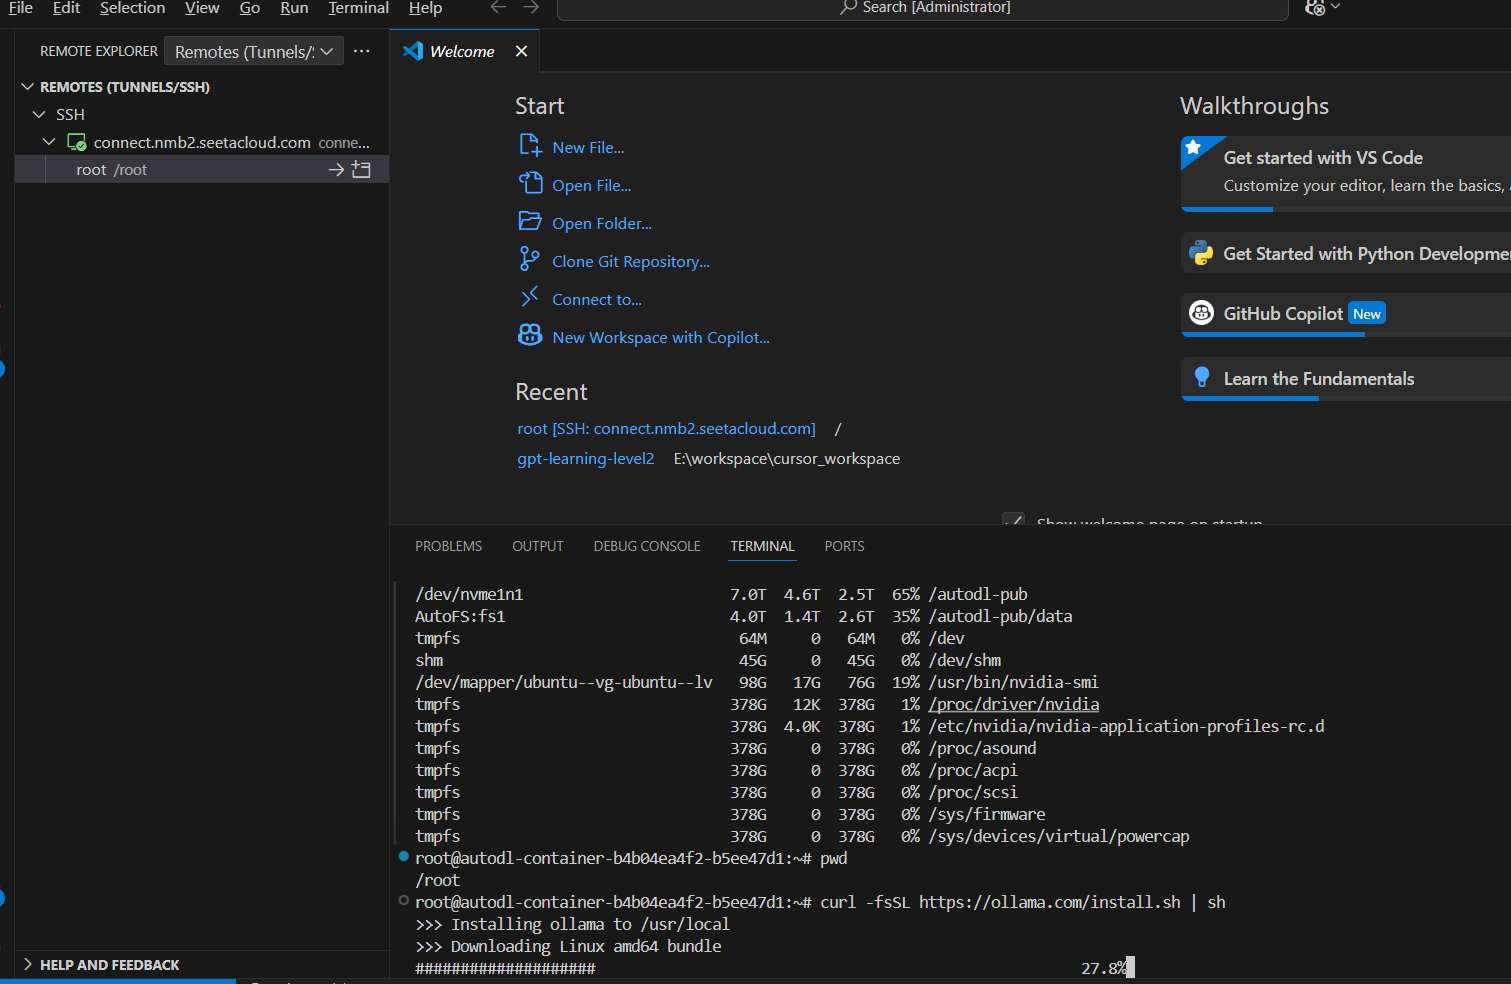This screenshot has height=984, width=1511.
Task: Open Remote Explorer more actions ellipsis
Action: (362, 51)
